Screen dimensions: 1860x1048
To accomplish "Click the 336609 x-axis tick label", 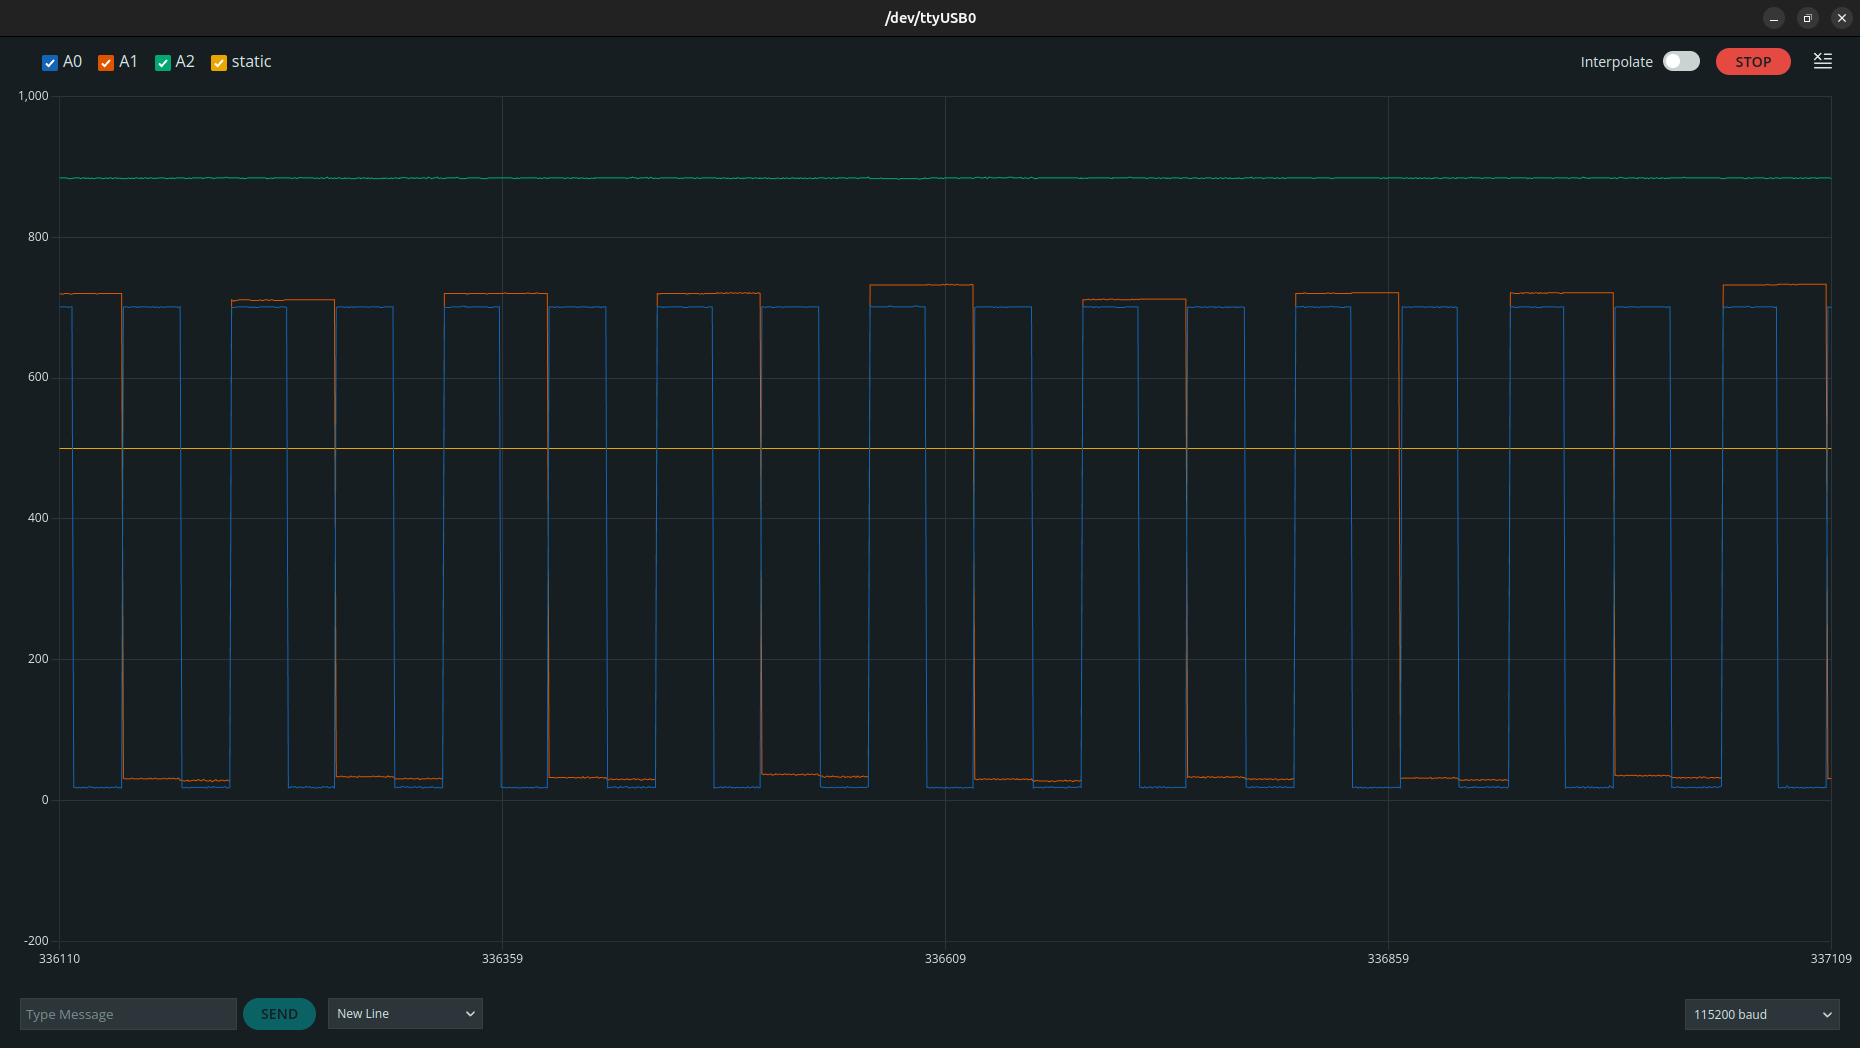I will [945, 959].
